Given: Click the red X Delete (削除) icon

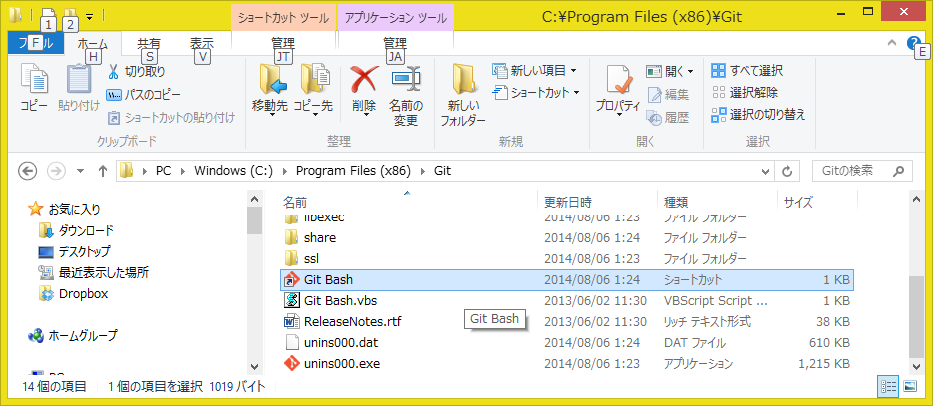Looking at the screenshot, I should [x=364, y=78].
